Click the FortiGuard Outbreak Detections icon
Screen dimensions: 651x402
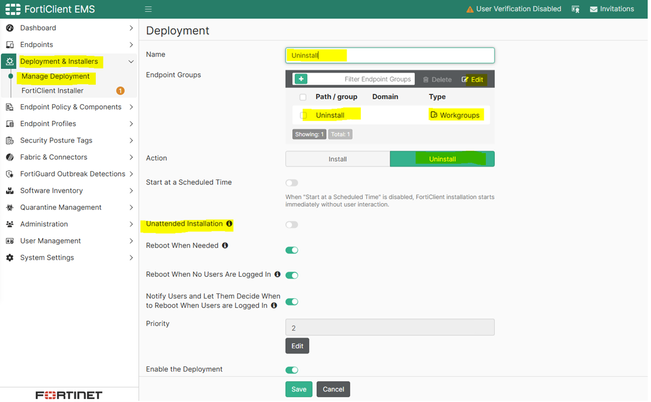pyautogui.click(x=10, y=174)
